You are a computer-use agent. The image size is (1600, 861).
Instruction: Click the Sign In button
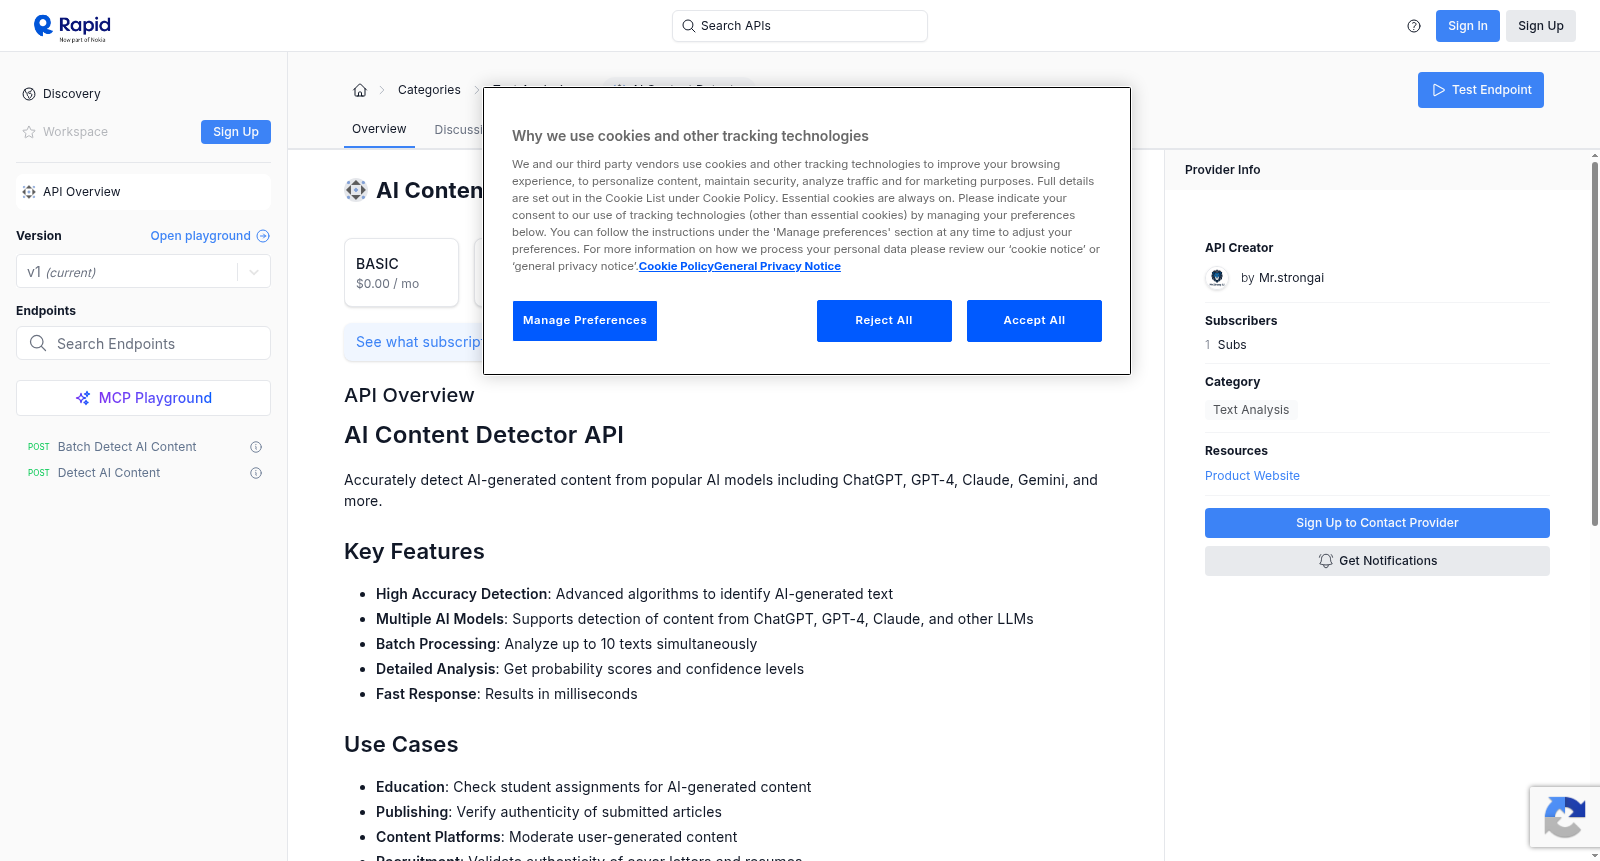pyautogui.click(x=1468, y=26)
